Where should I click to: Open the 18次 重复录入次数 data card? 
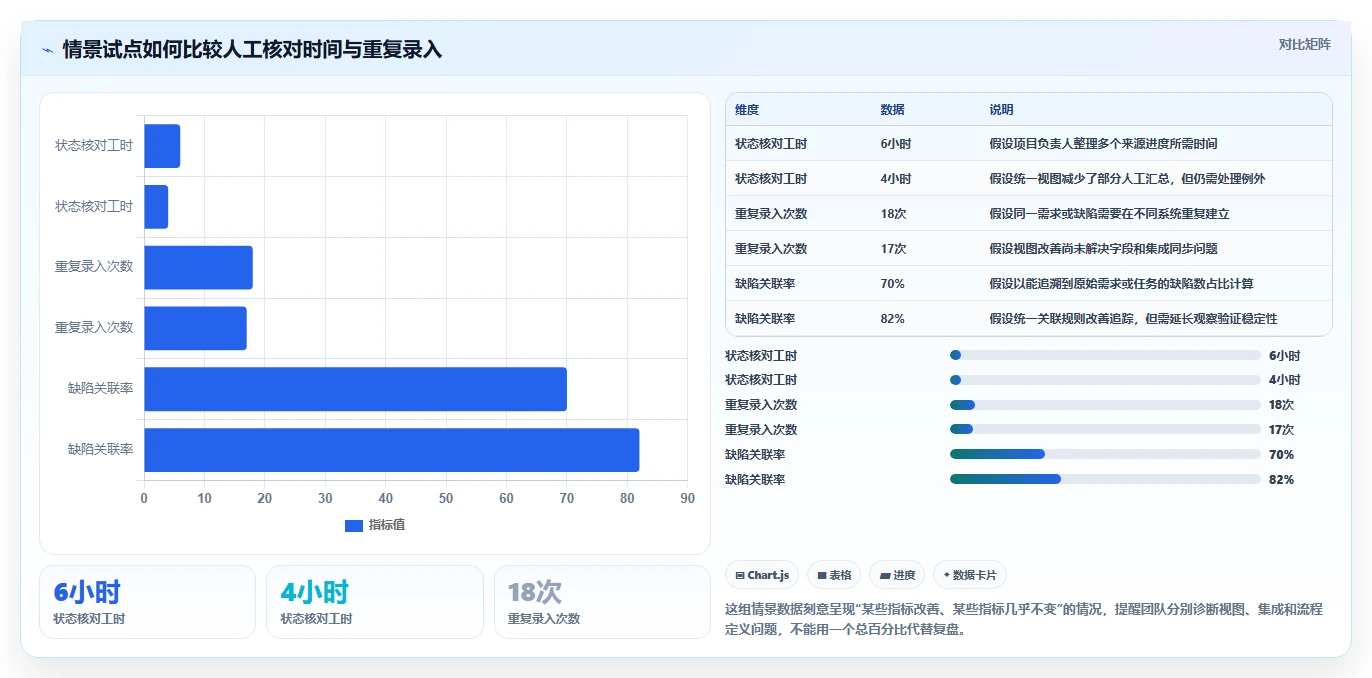pyautogui.click(x=602, y=602)
